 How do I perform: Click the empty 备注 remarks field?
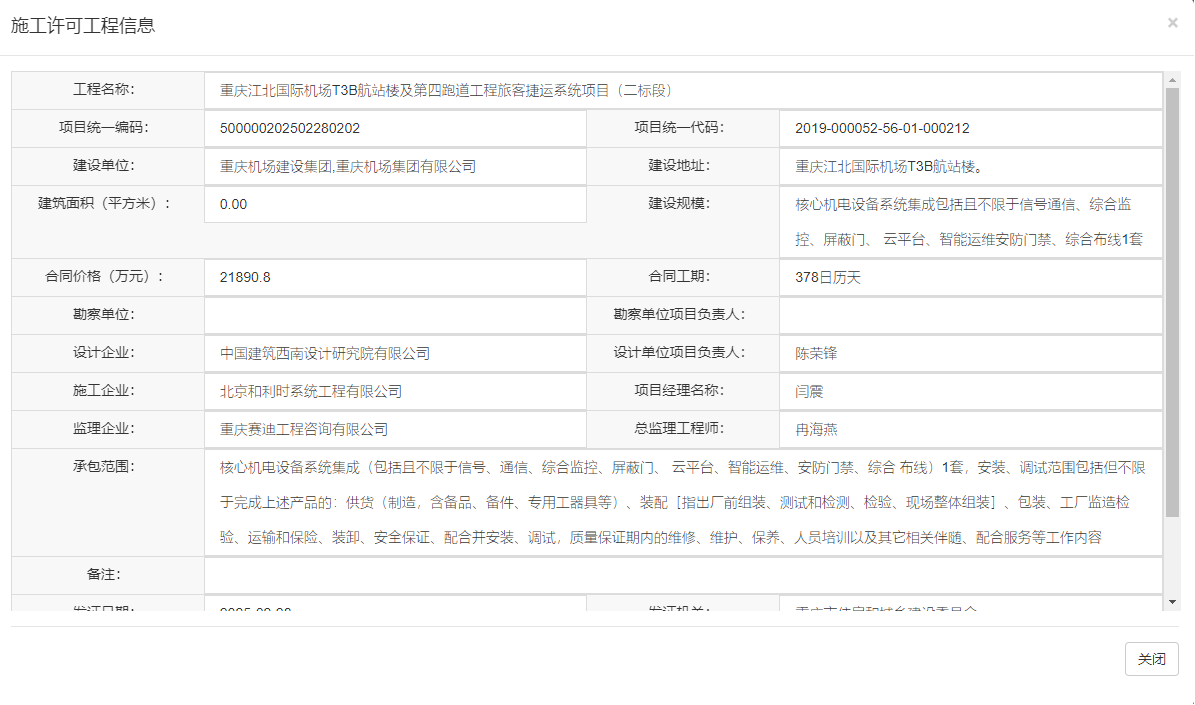point(682,576)
